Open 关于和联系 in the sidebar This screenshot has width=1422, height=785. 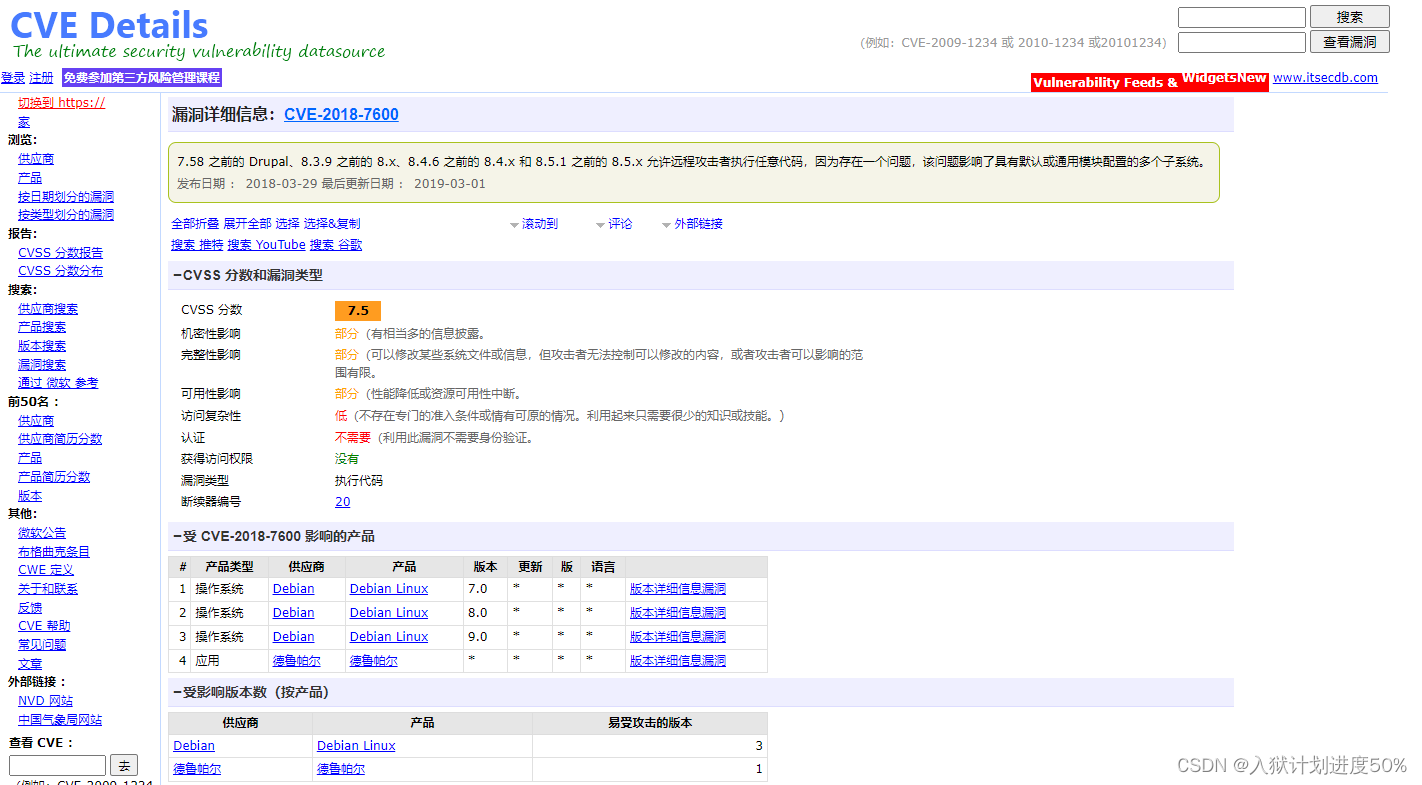tap(48, 589)
